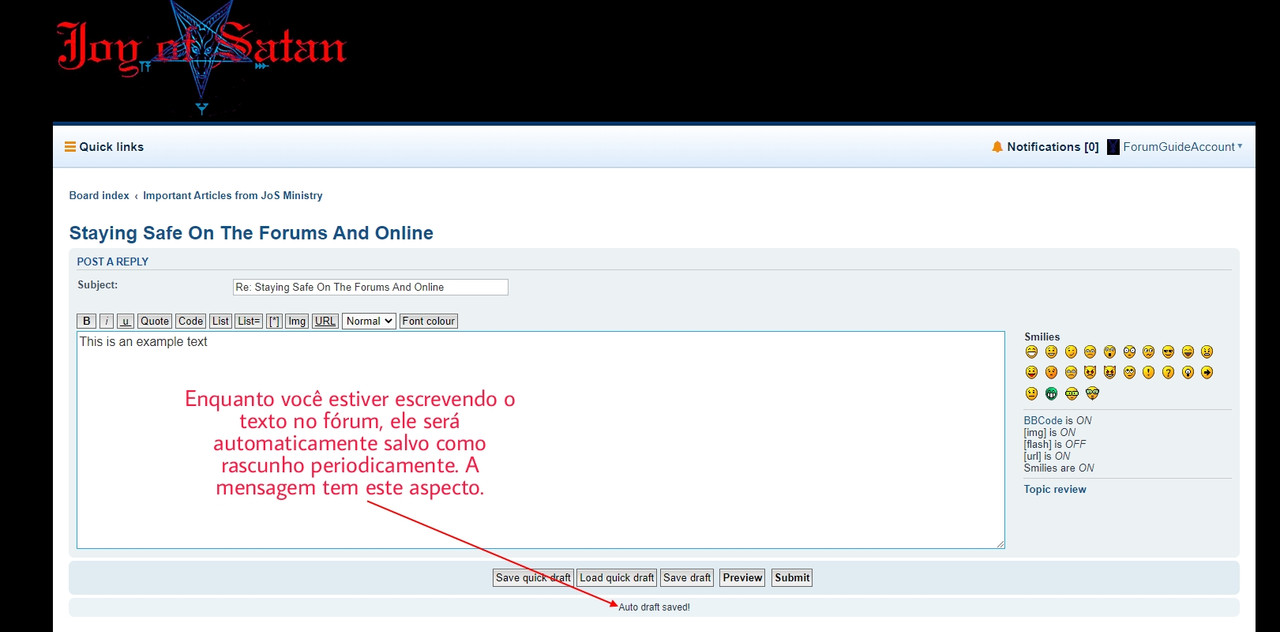Open the Quick links menu
Viewport: 1280px width, 632px height.
pyautogui.click(x=104, y=147)
